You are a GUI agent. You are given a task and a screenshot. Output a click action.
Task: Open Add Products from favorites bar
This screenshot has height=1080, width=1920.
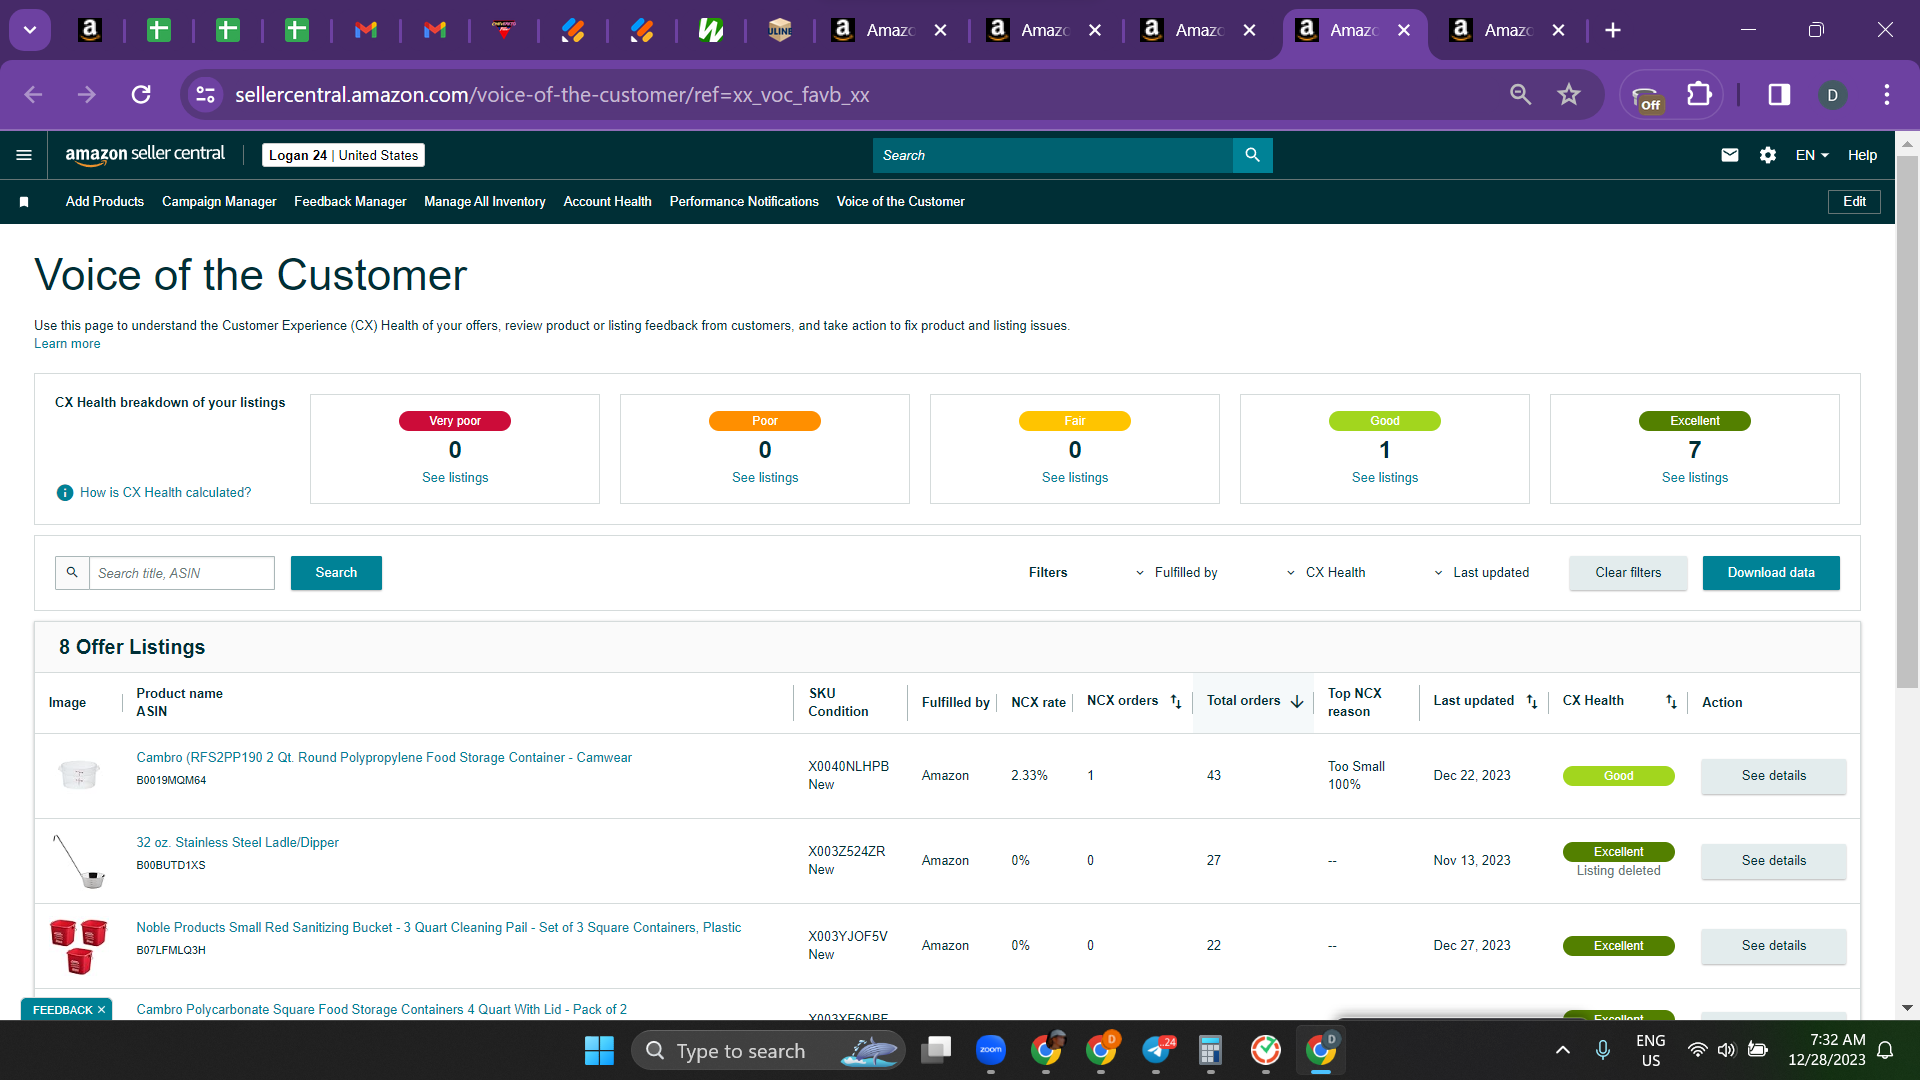tap(105, 202)
